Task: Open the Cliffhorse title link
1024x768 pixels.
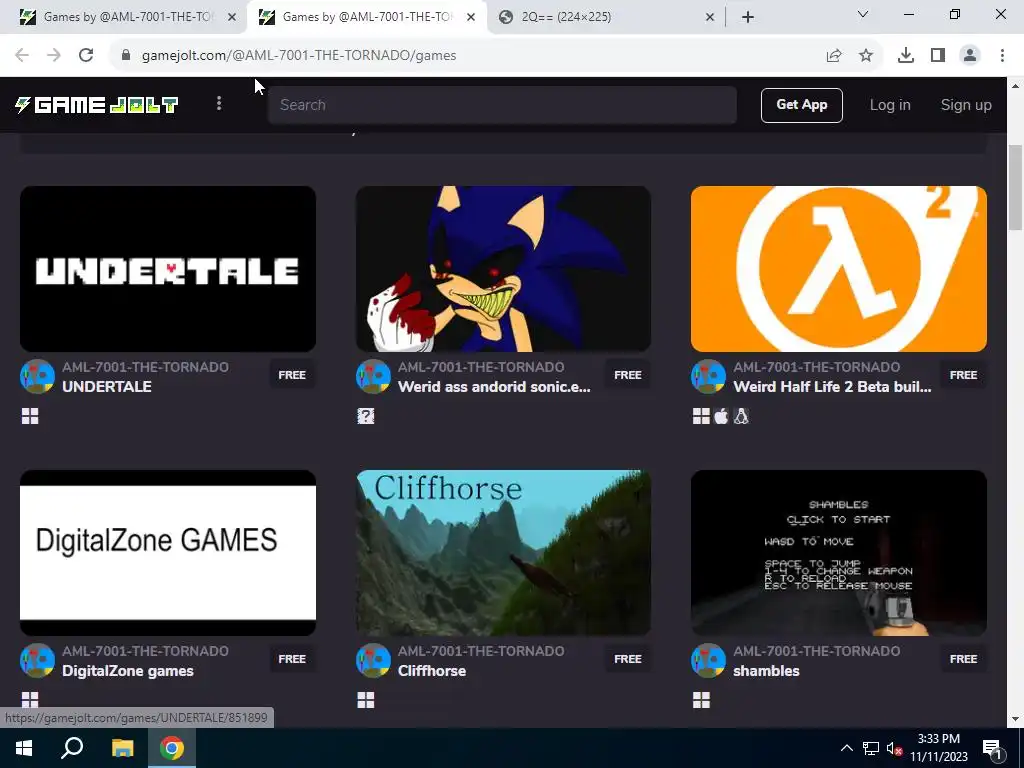Action: coord(432,671)
